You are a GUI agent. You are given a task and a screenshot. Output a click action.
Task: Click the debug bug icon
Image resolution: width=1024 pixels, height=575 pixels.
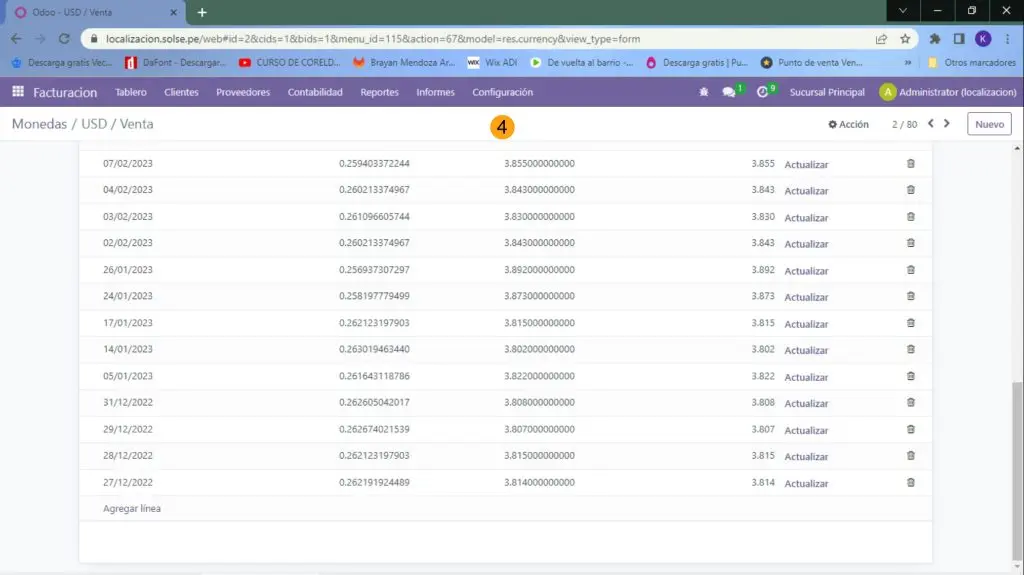pyautogui.click(x=704, y=92)
